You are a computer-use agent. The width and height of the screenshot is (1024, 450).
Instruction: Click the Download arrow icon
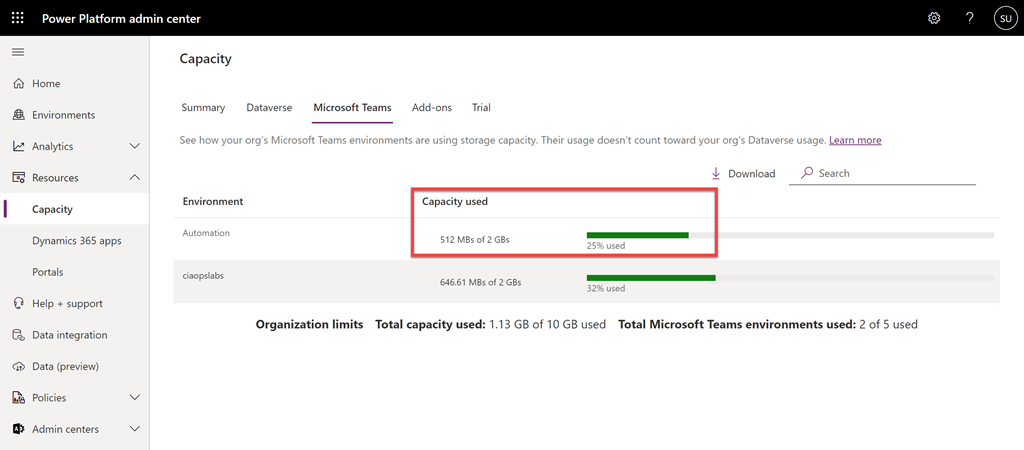[x=716, y=173]
